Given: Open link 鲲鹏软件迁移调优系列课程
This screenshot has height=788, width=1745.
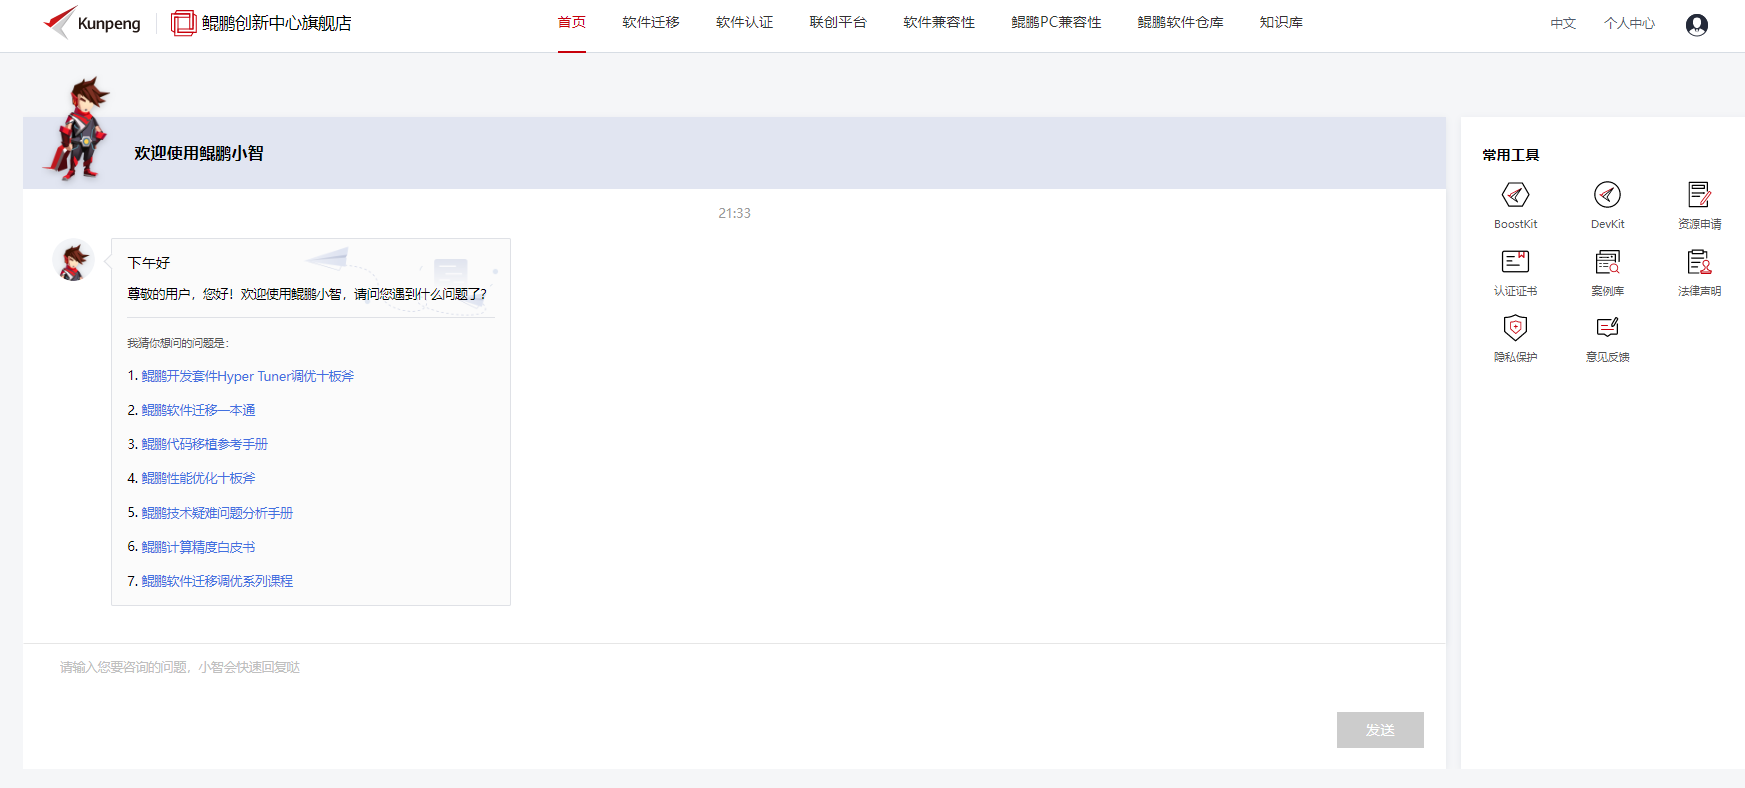Looking at the screenshot, I should 217,581.
